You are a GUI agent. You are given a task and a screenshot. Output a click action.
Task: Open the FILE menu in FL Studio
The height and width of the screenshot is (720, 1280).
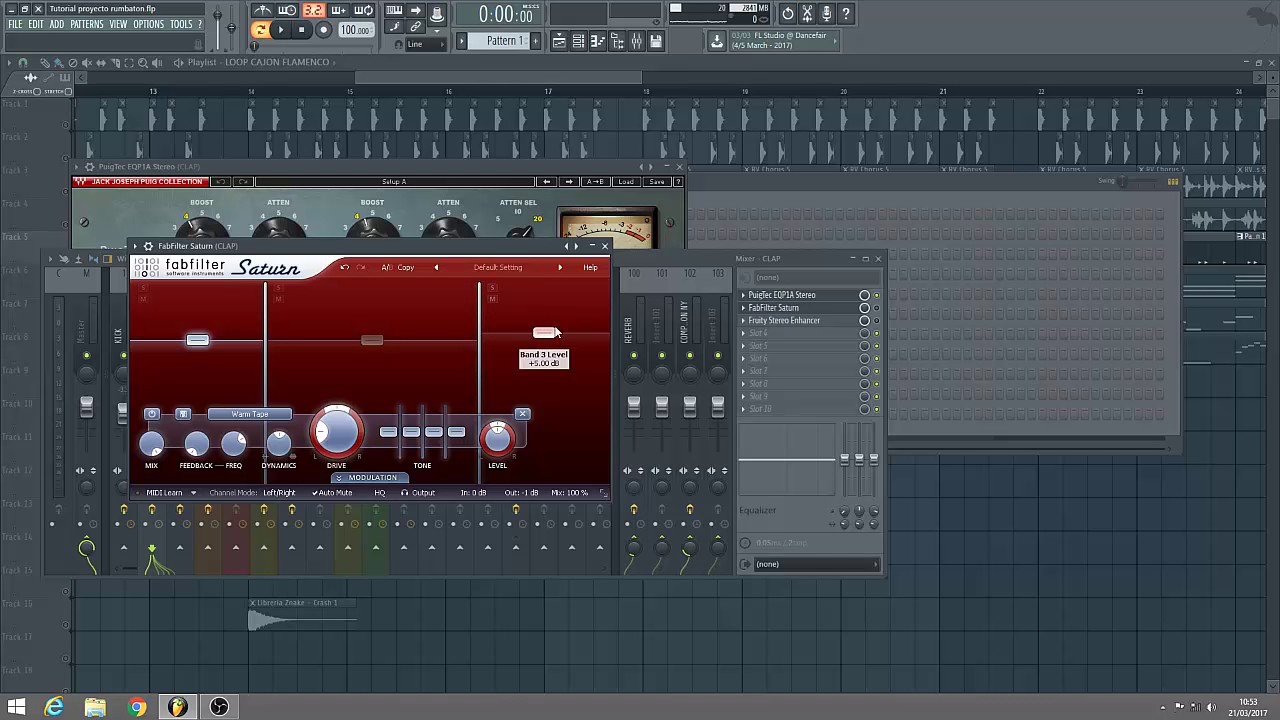15,24
